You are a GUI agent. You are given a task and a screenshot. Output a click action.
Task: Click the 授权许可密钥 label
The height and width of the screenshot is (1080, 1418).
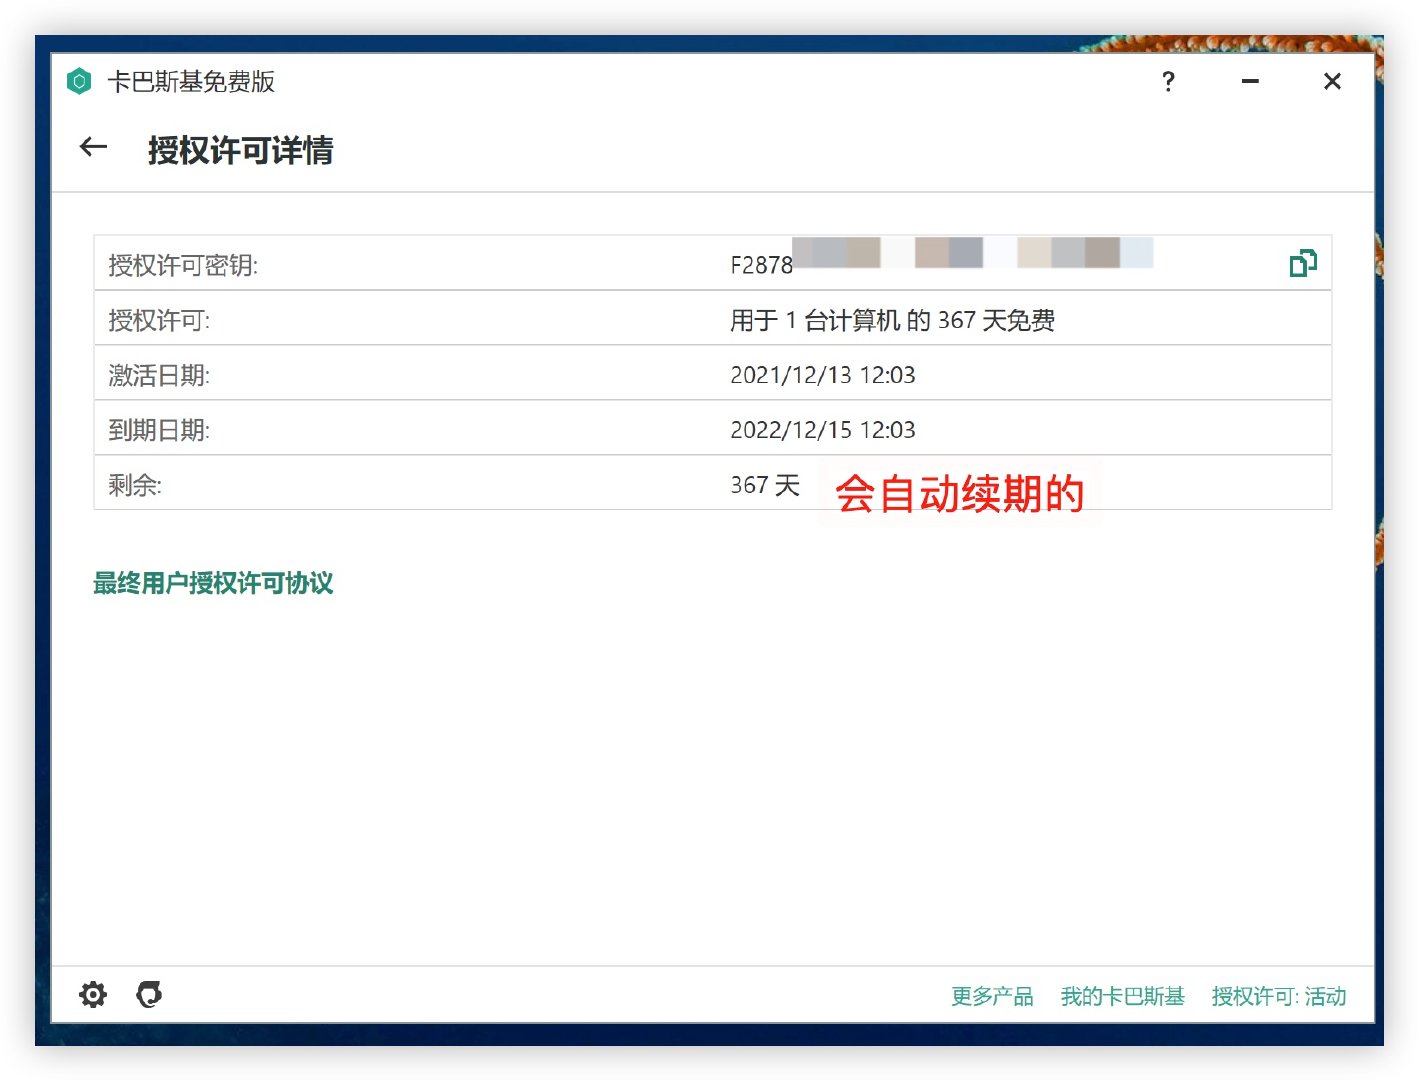183,265
